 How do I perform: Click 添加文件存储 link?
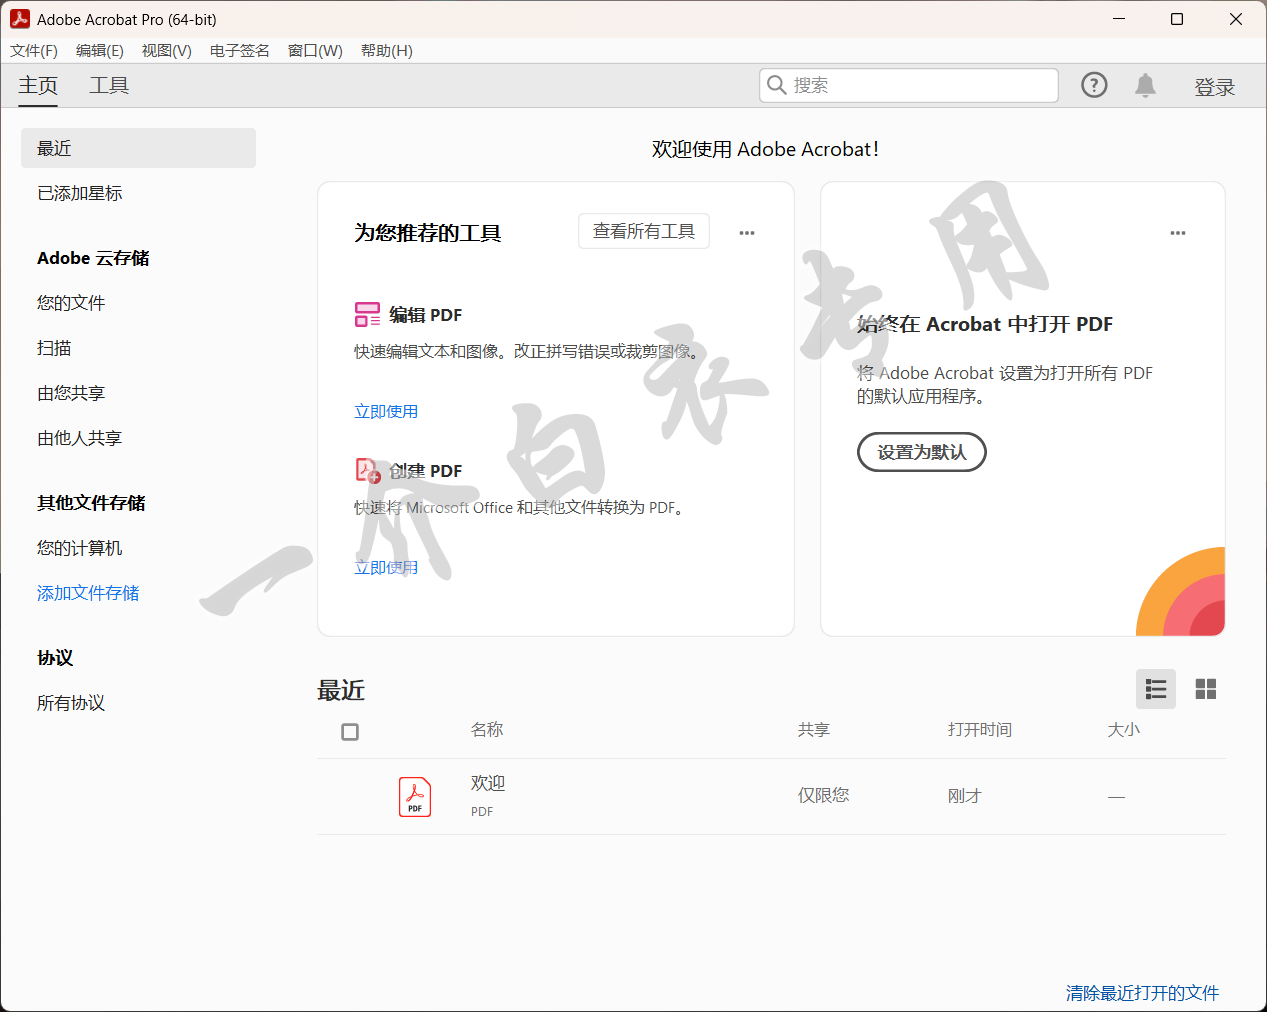[x=88, y=593]
